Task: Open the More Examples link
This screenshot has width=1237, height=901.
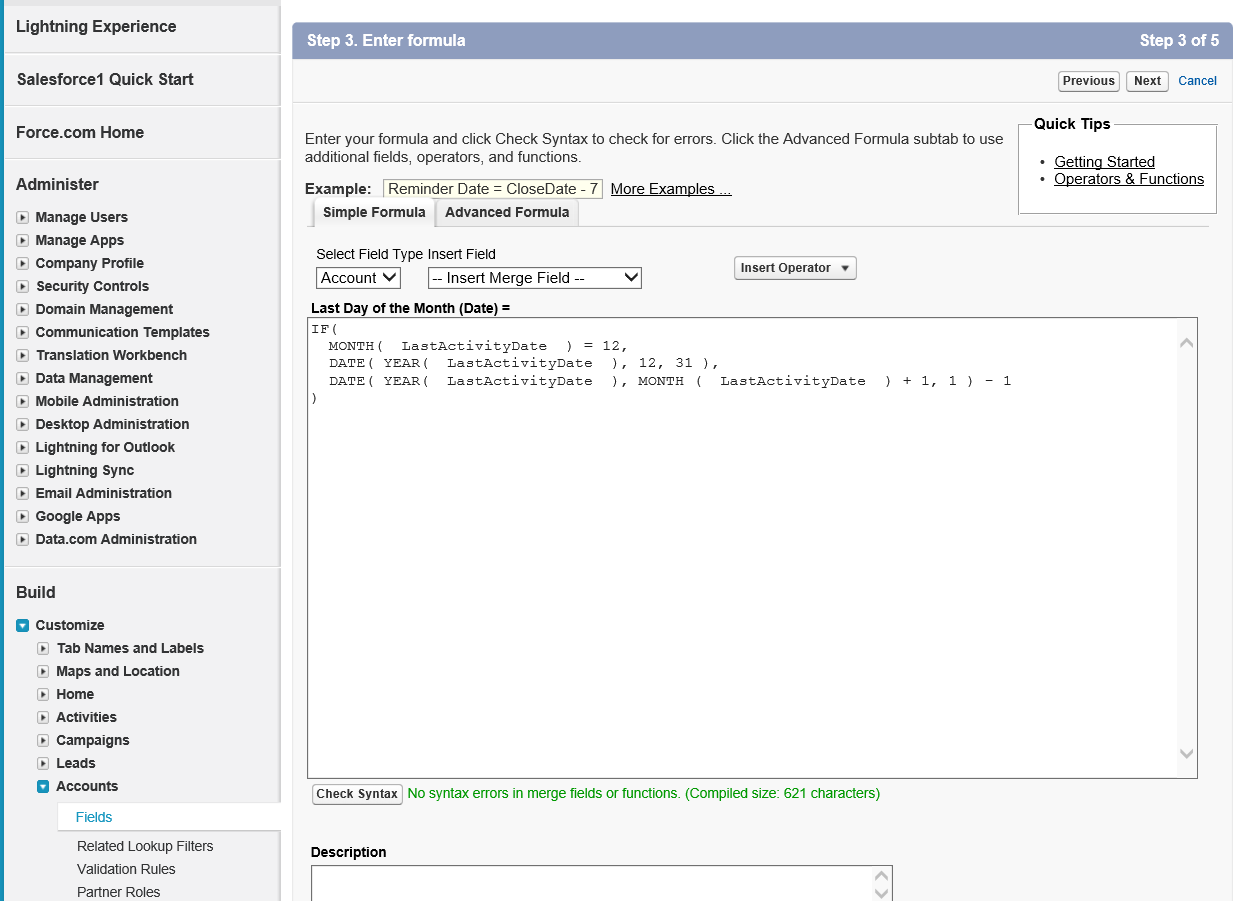Action: pos(671,189)
